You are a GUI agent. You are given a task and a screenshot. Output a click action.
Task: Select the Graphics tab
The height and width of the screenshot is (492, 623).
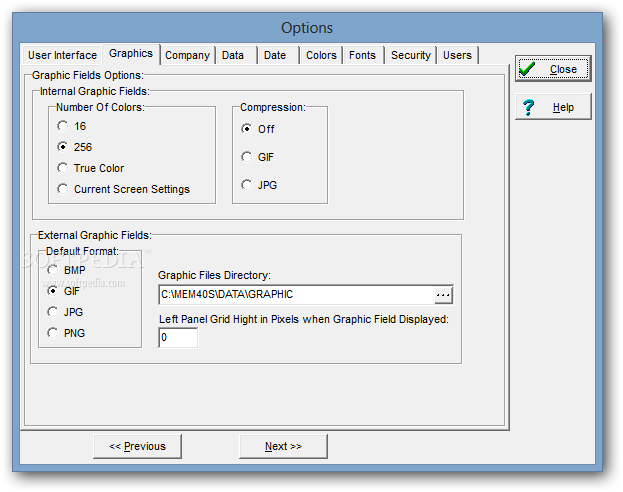click(x=131, y=54)
